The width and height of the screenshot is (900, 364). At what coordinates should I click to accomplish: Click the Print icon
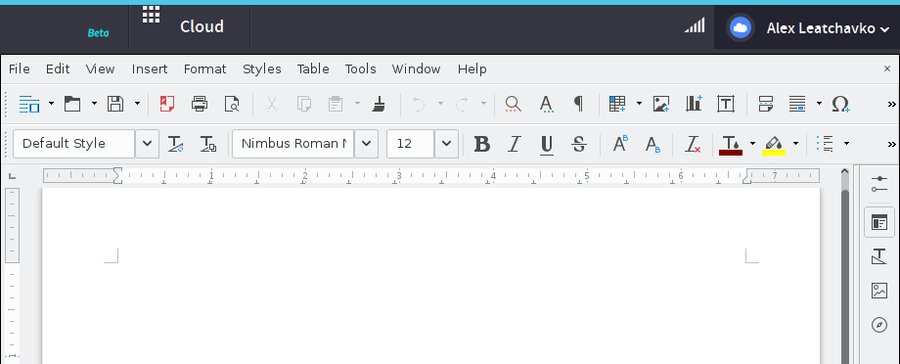[x=199, y=104]
